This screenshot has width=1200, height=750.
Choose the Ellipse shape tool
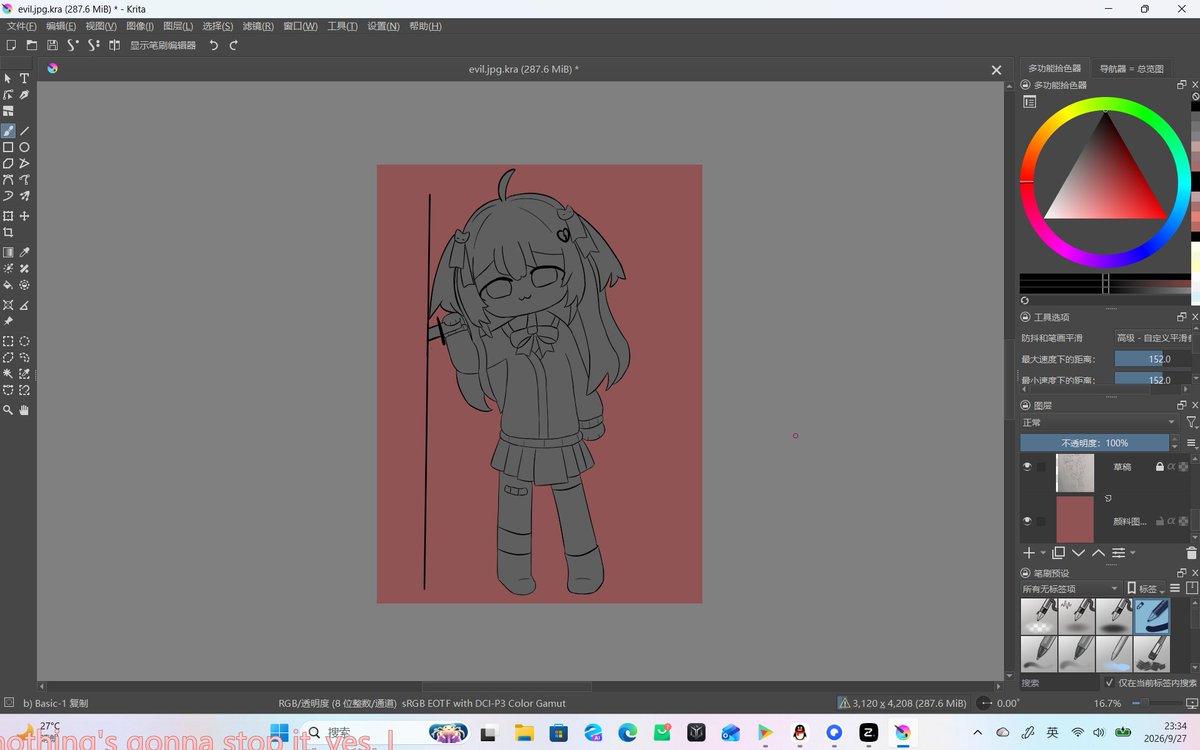point(25,147)
